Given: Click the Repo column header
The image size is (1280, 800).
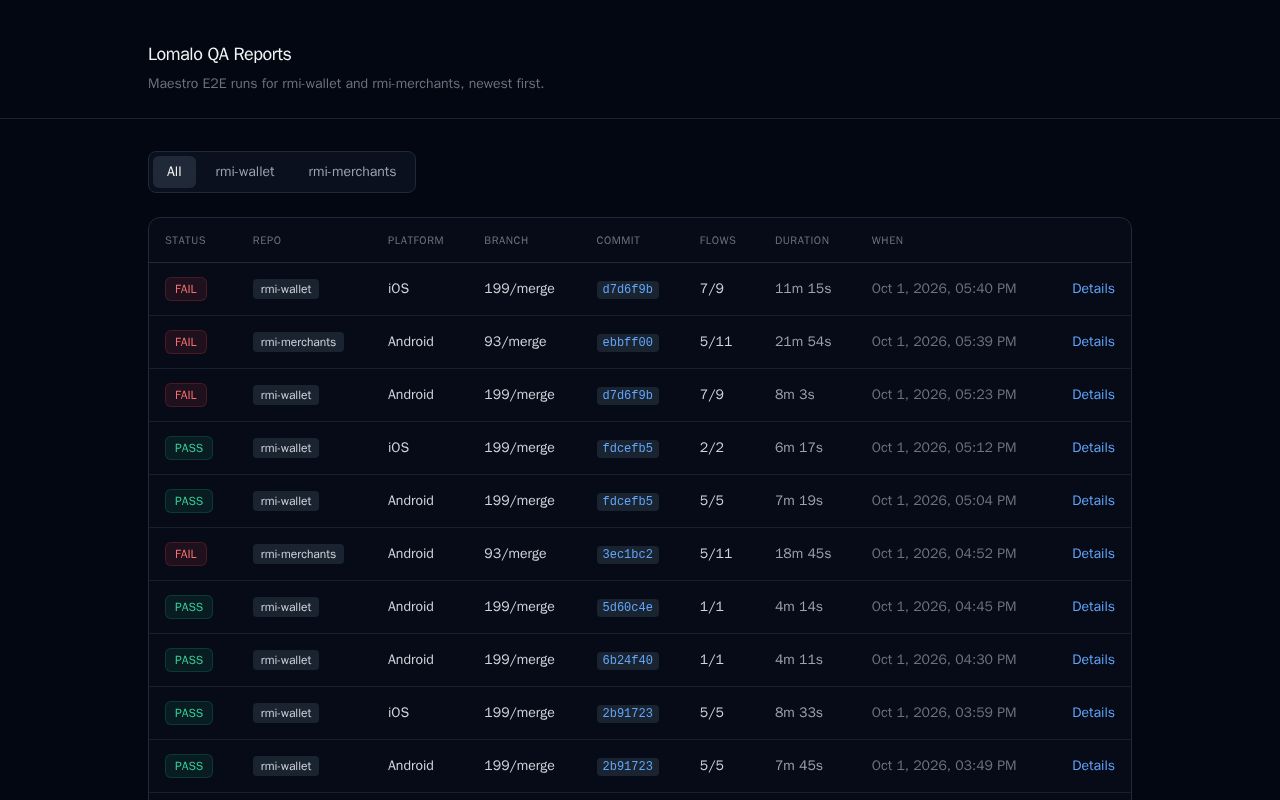Looking at the screenshot, I should (267, 240).
